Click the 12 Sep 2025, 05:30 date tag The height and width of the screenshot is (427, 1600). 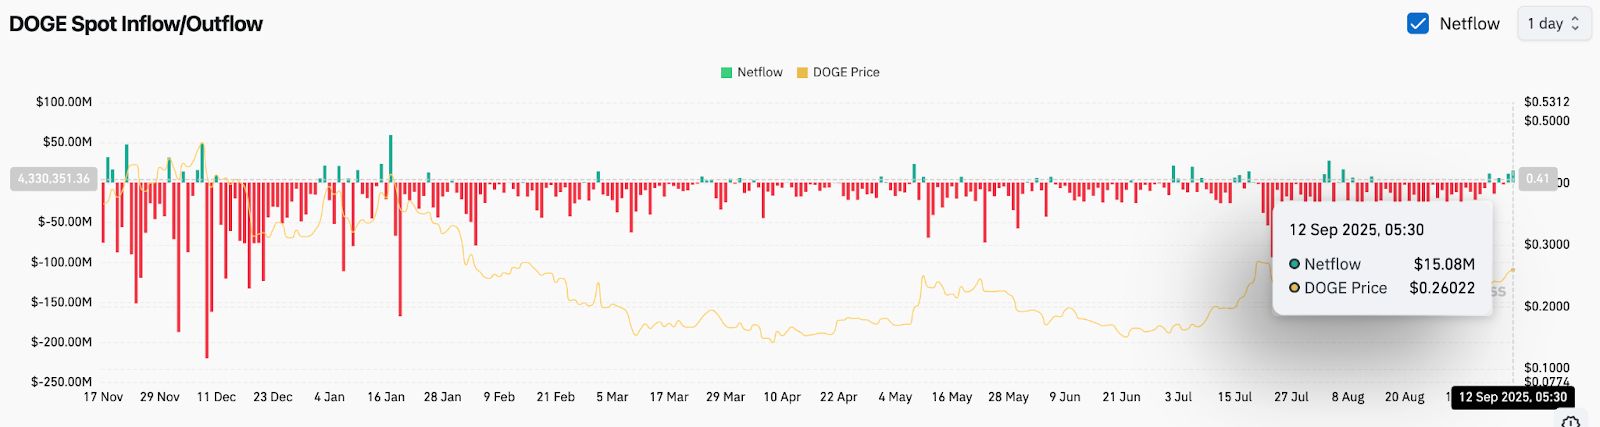(x=1512, y=397)
